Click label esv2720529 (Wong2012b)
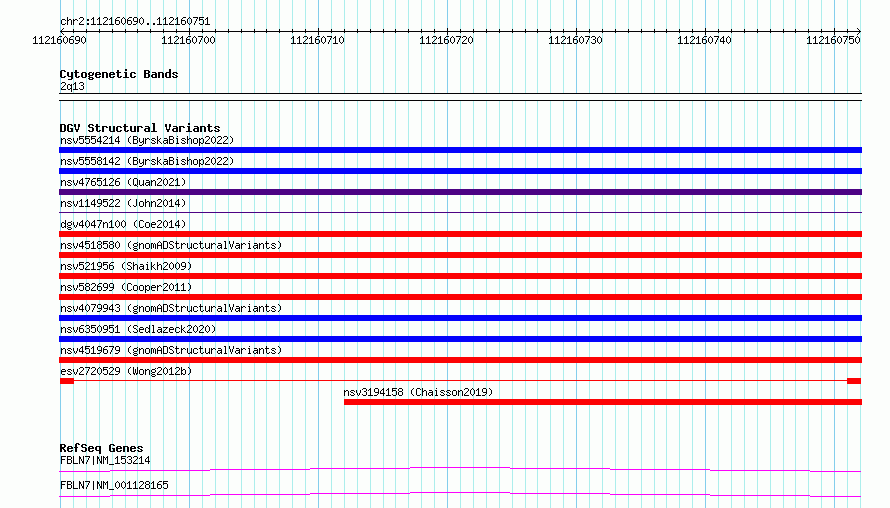The image size is (890, 508). tap(125, 371)
